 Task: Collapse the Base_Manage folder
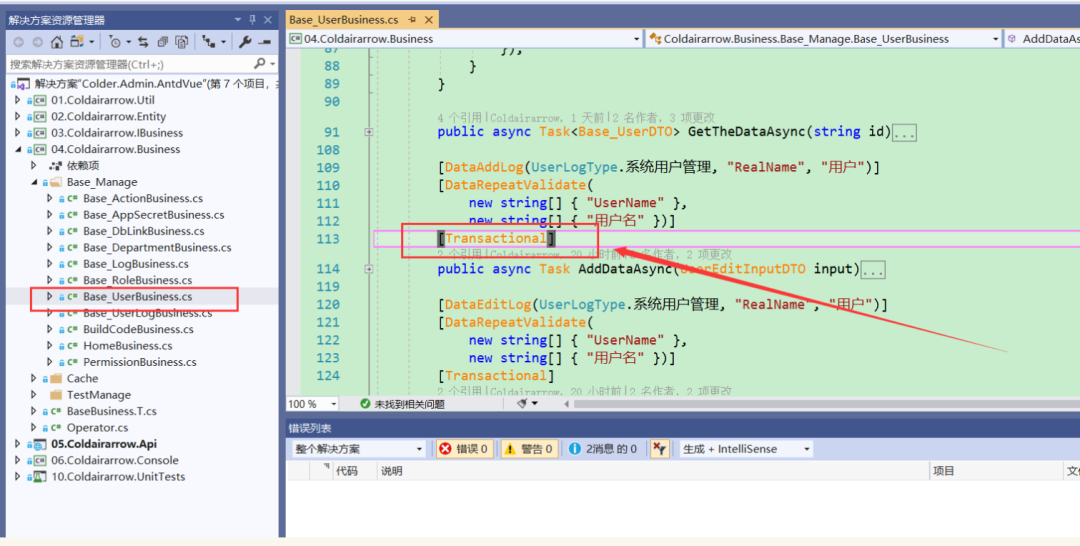[x=34, y=182]
